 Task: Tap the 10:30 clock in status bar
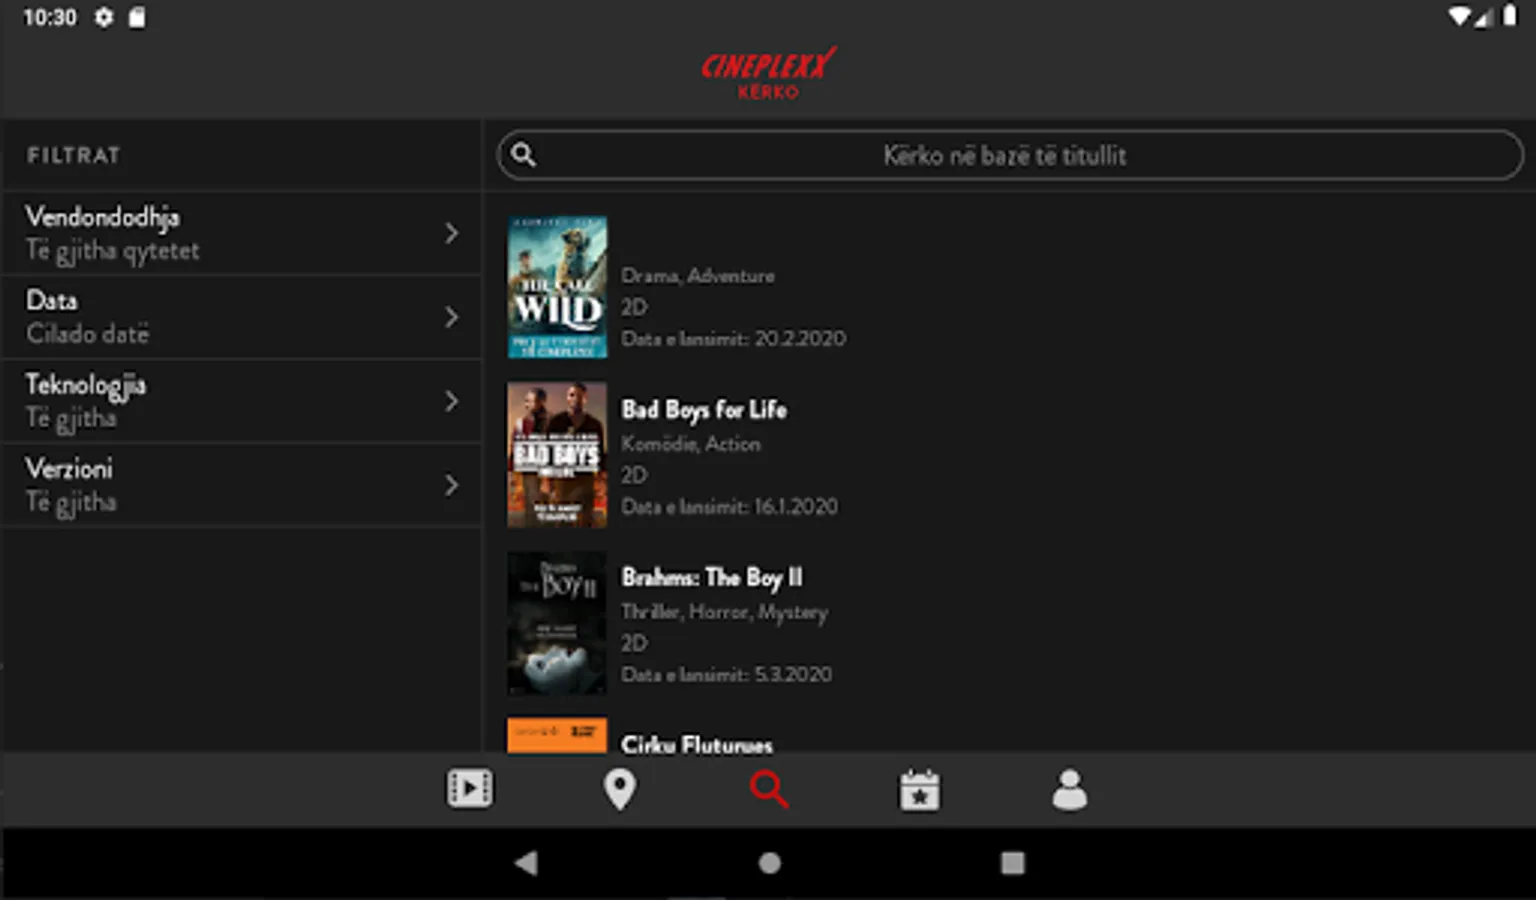[x=49, y=17]
